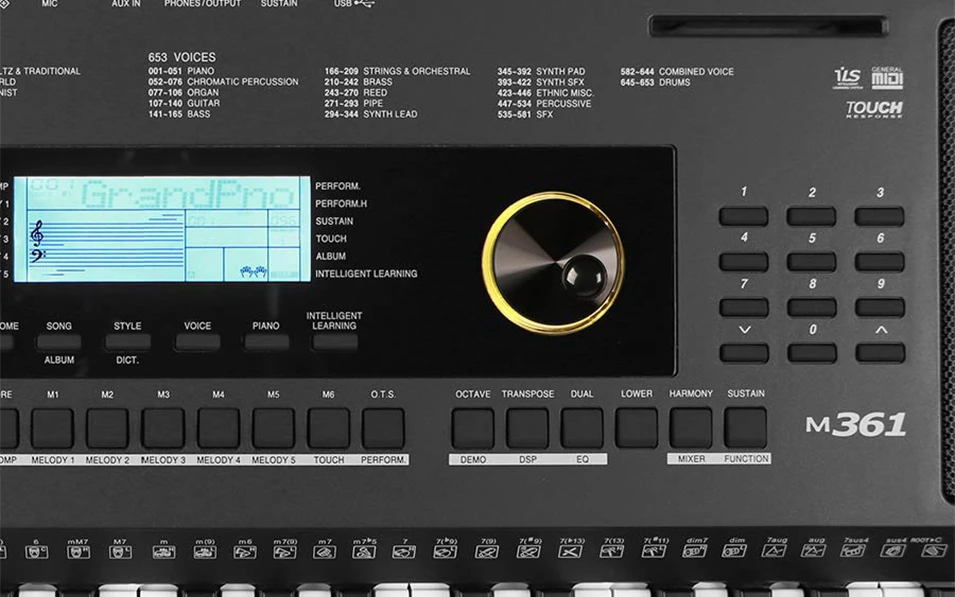Tap the percussion icon under plain m
This screenshot has height=597, width=955.
pos(164,552)
